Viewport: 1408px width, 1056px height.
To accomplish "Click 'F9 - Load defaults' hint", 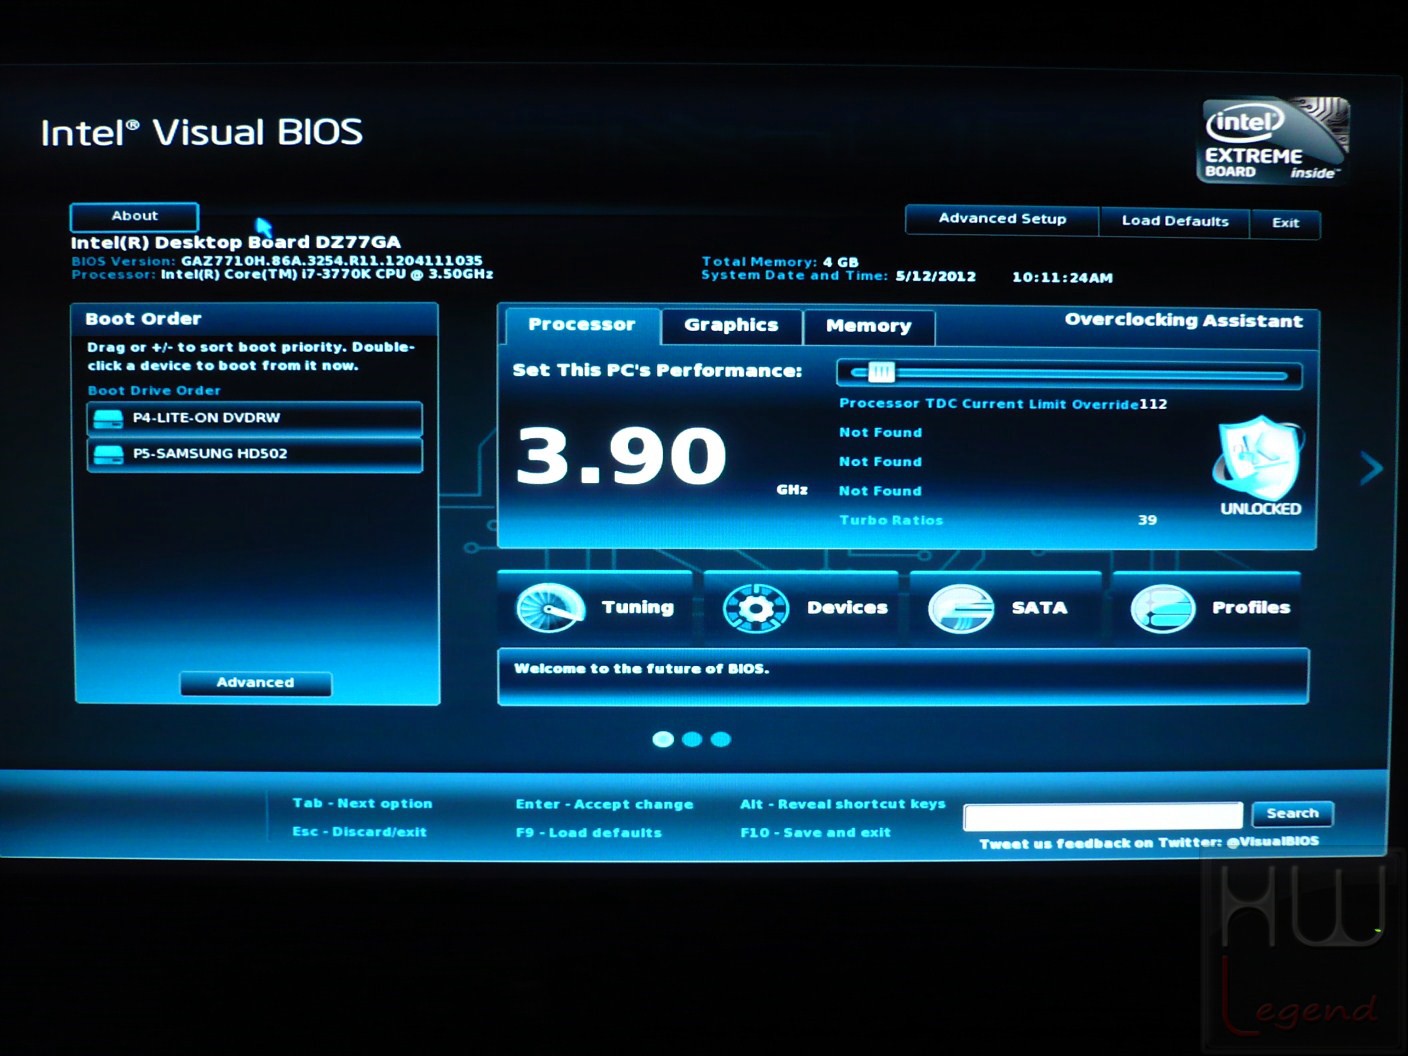I will [588, 832].
